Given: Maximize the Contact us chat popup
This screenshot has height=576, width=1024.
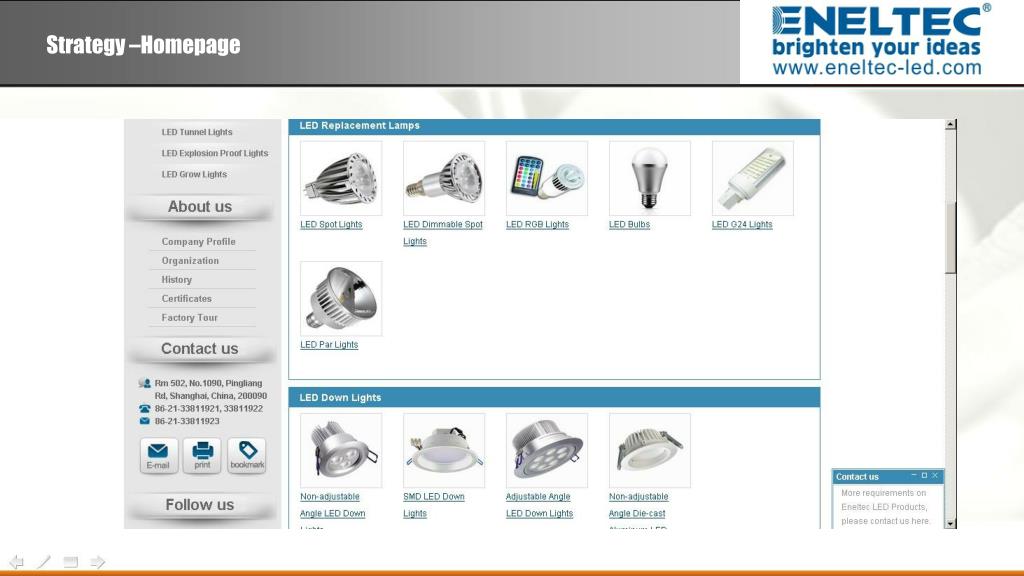Looking at the screenshot, I should [924, 475].
